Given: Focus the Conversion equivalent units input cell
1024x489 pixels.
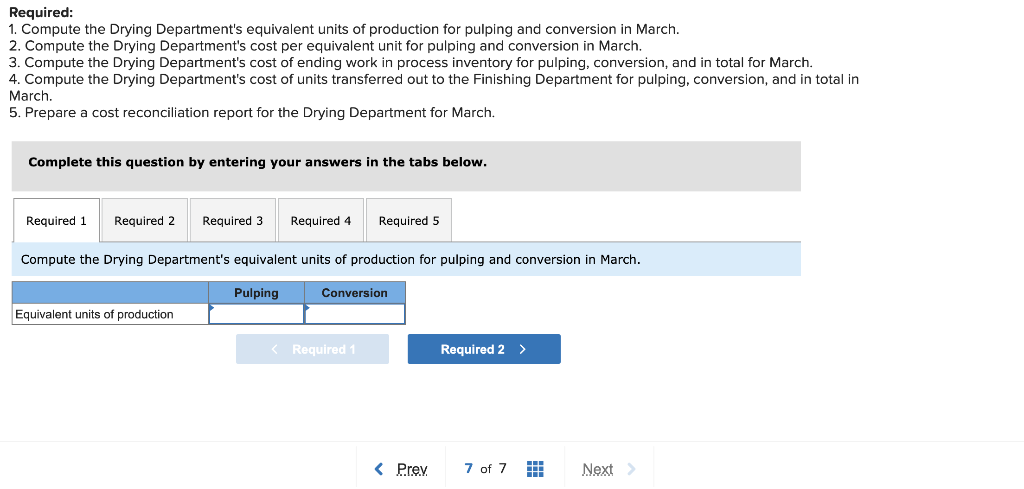Looking at the screenshot, I should tap(355, 314).
